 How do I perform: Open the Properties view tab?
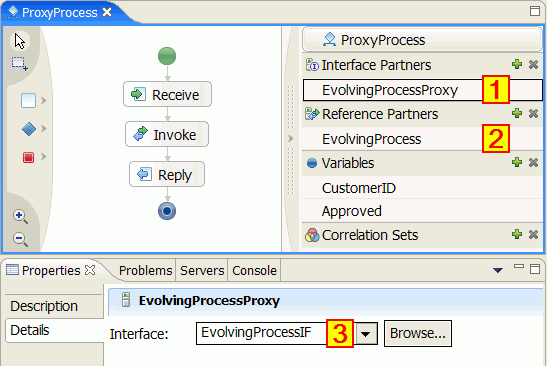click(x=51, y=270)
